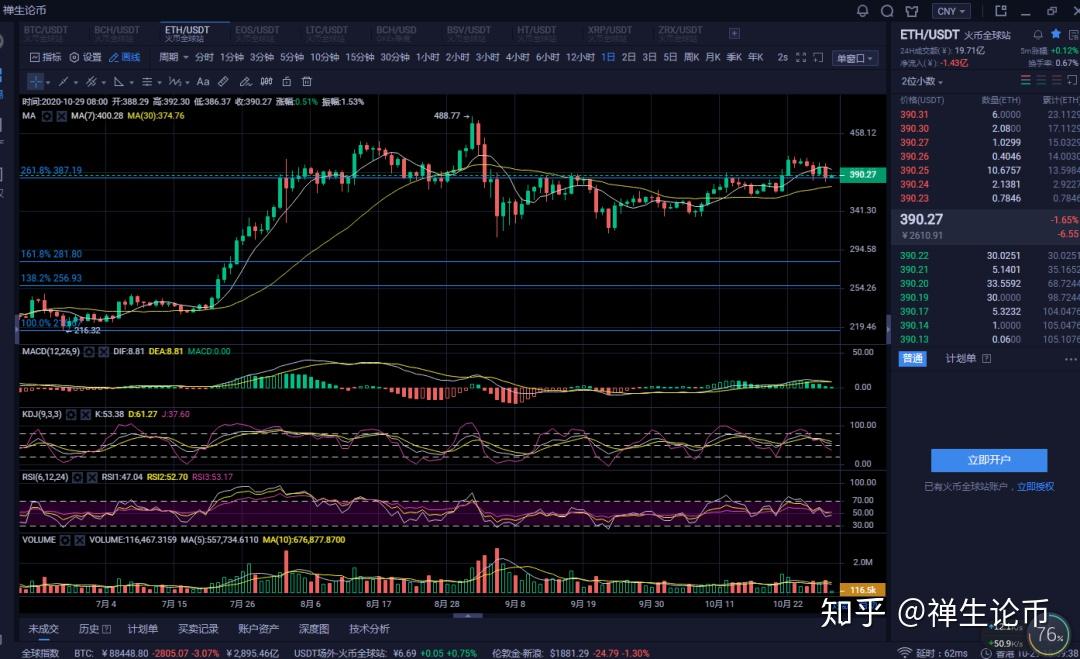
Task: Open the three-dot menu beside 计划单
Action: [1070, 359]
